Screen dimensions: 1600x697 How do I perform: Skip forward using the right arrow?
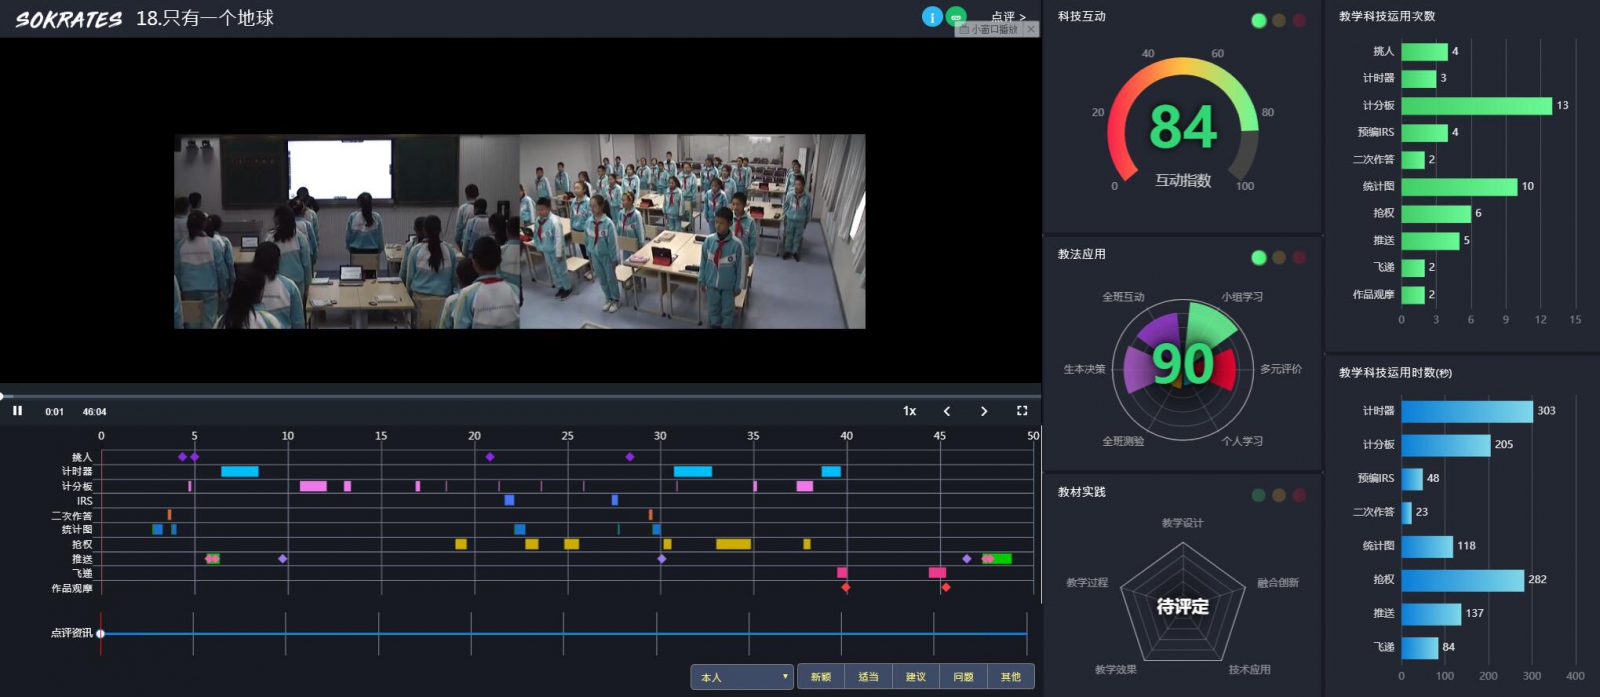(x=984, y=411)
